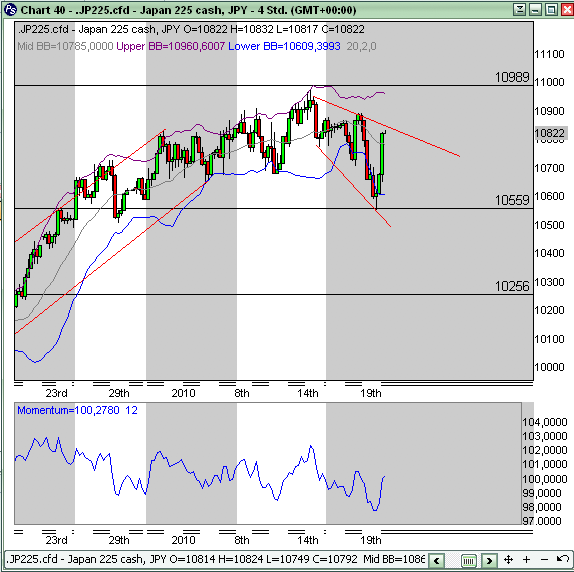
Task: Click the 2010 date label under price chart
Action: point(183,393)
